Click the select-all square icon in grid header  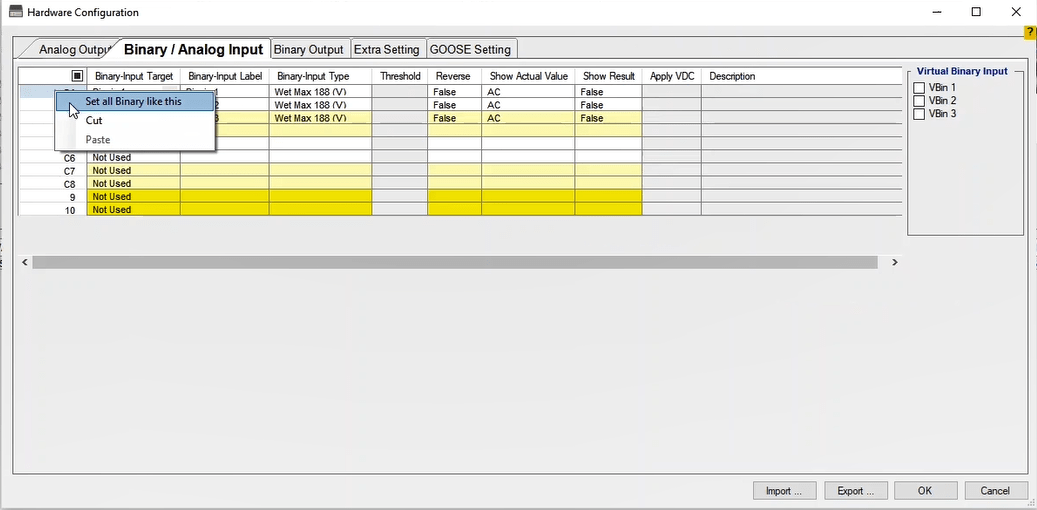[77, 76]
